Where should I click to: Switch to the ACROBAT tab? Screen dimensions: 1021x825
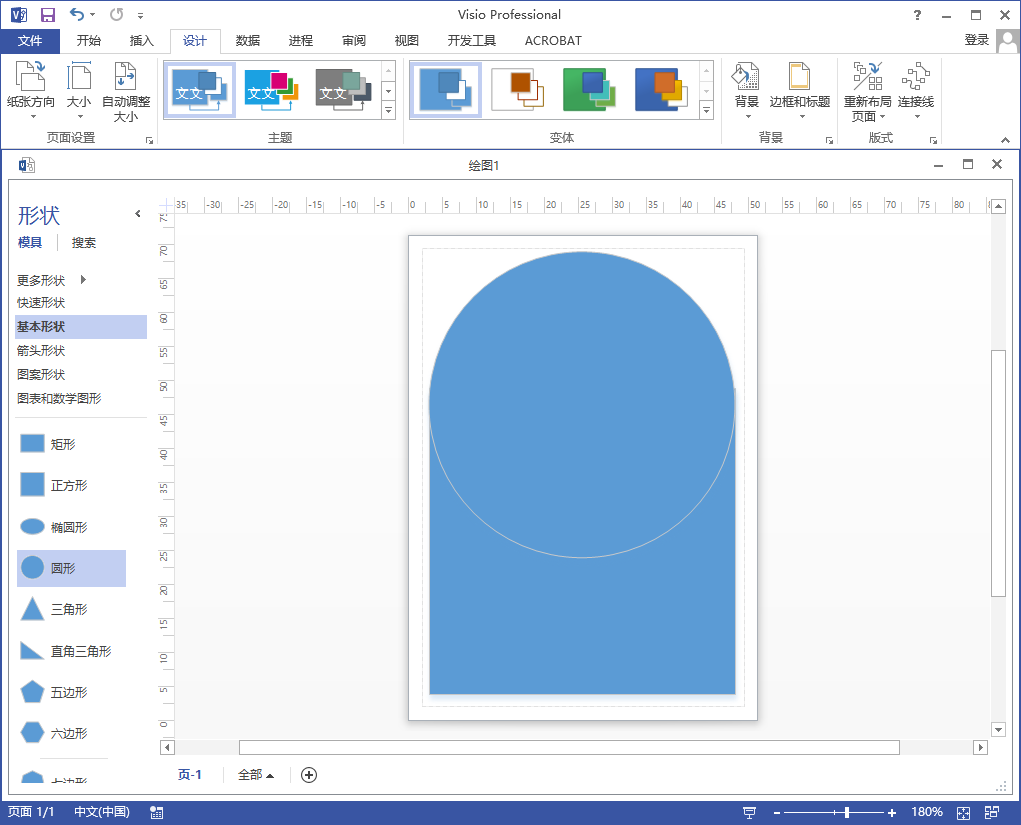[x=553, y=40]
